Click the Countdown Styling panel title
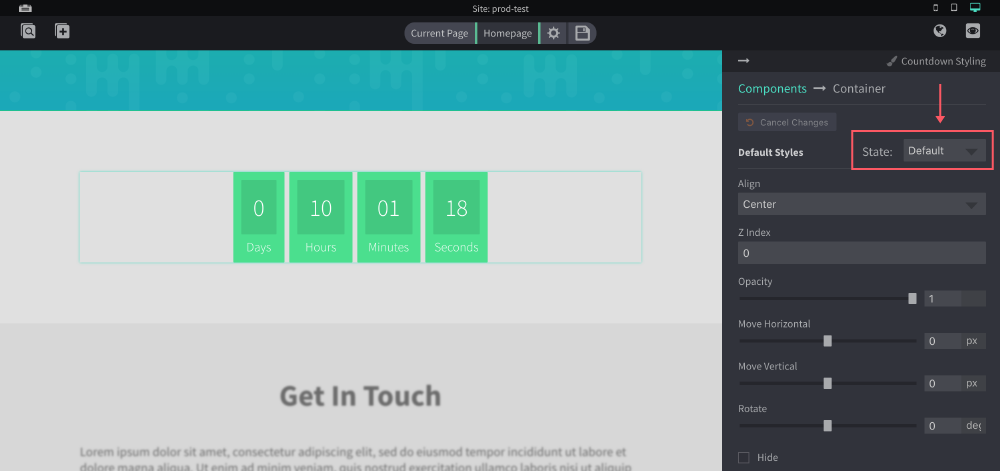Image resolution: width=1000 pixels, height=471 pixels. tap(943, 61)
